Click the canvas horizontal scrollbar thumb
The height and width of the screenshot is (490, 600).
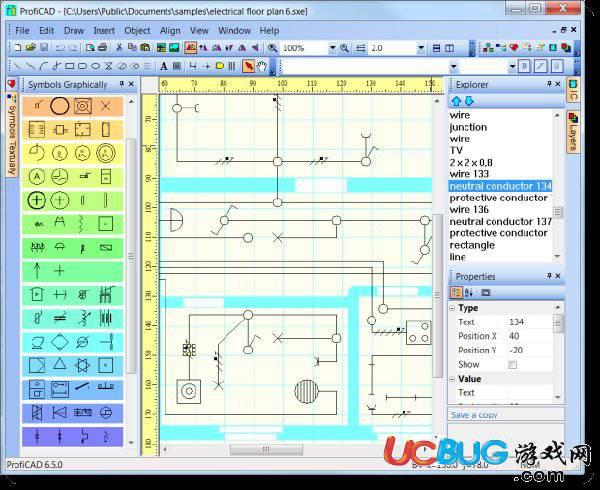(x=266, y=449)
